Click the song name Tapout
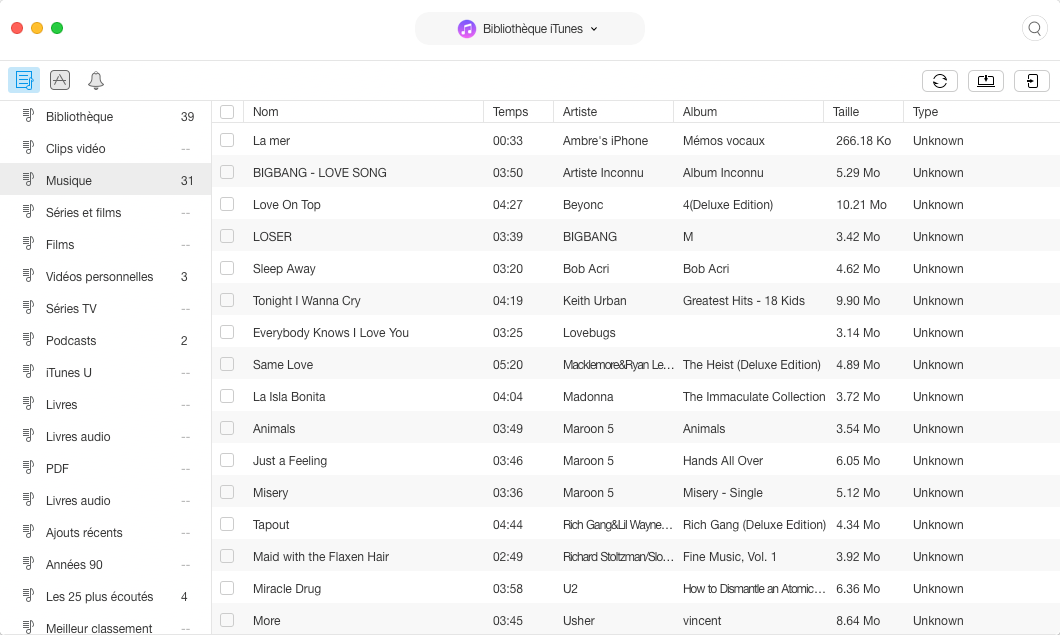Viewport: 1060px width, 635px height. (x=271, y=524)
